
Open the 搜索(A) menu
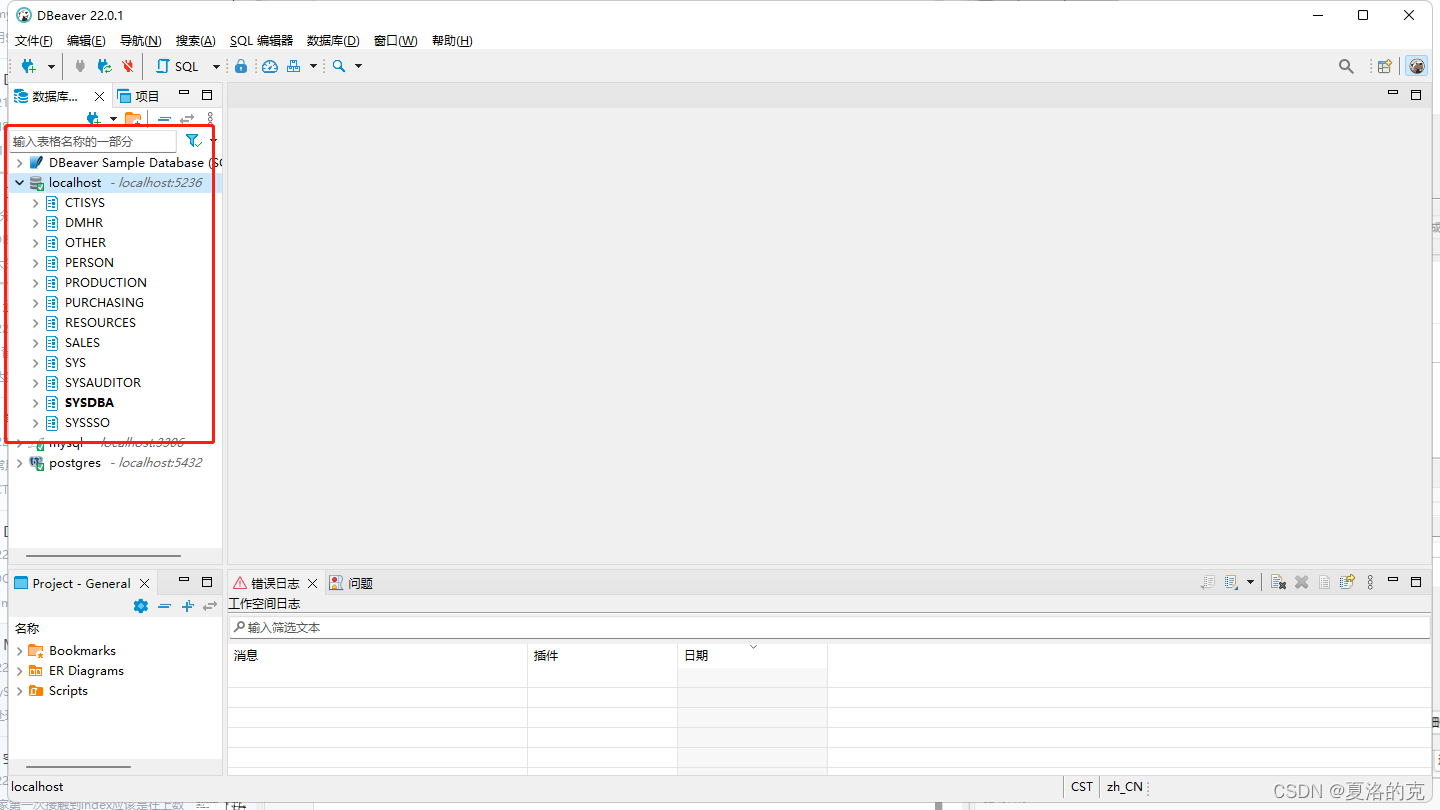pyautogui.click(x=195, y=41)
